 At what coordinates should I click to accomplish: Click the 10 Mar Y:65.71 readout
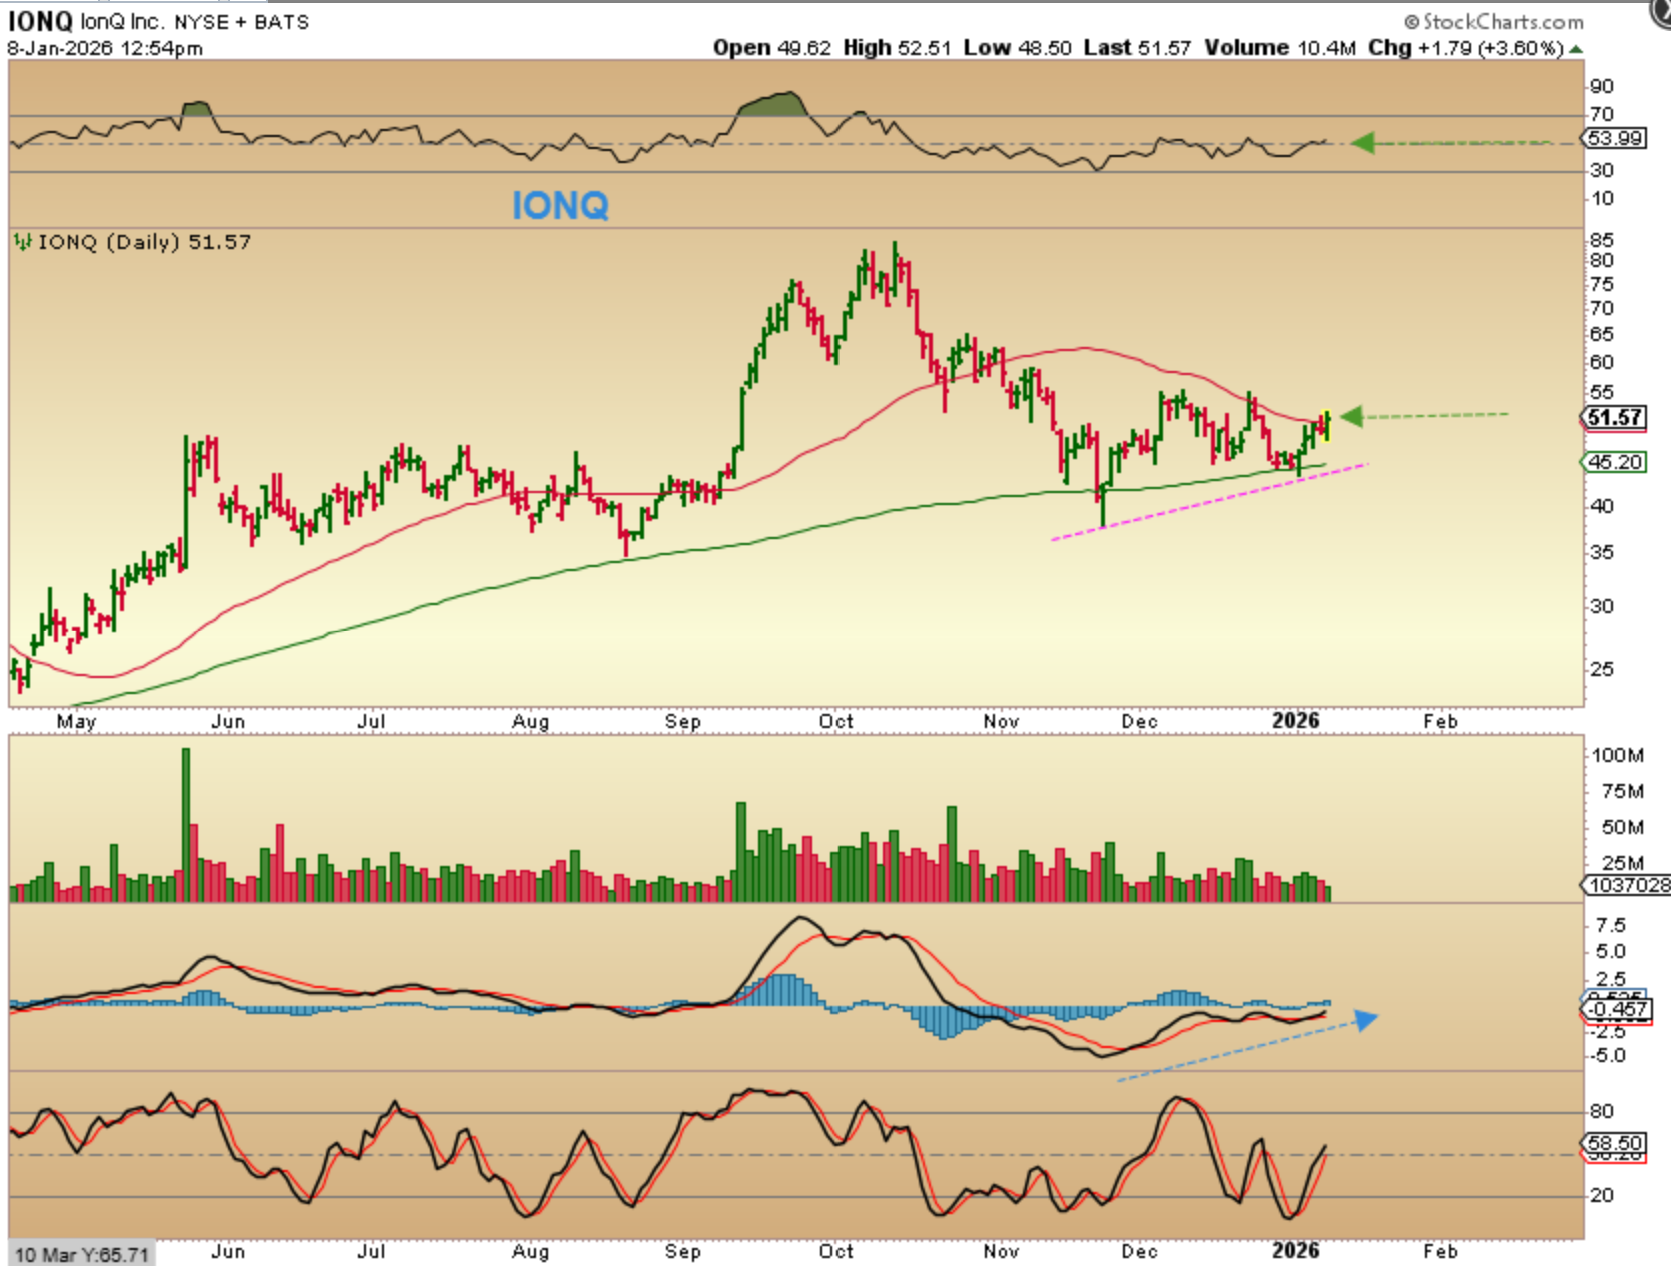click(82, 1254)
